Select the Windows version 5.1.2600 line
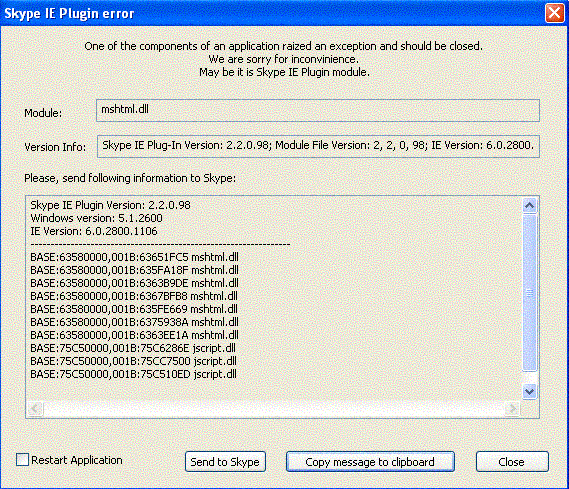Screen dimensions: 569x489 [x=97, y=218]
